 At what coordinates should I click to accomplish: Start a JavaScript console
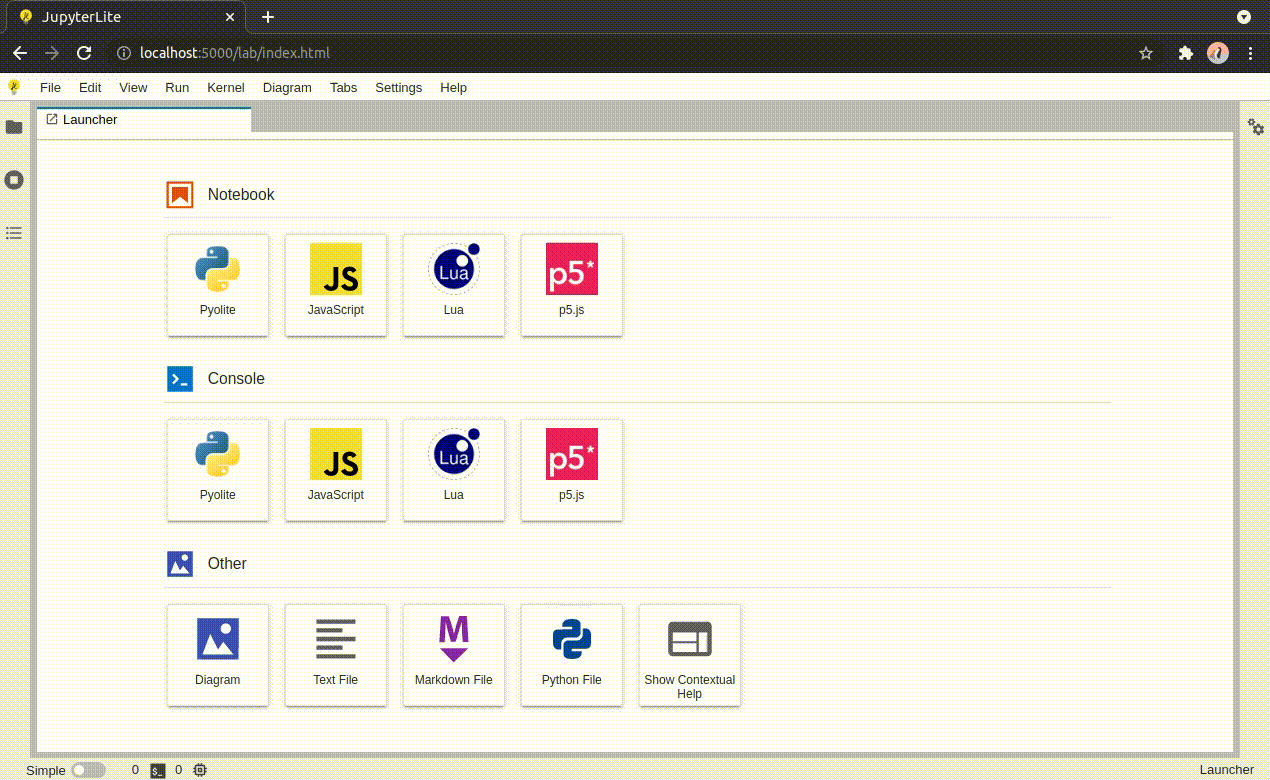click(336, 470)
